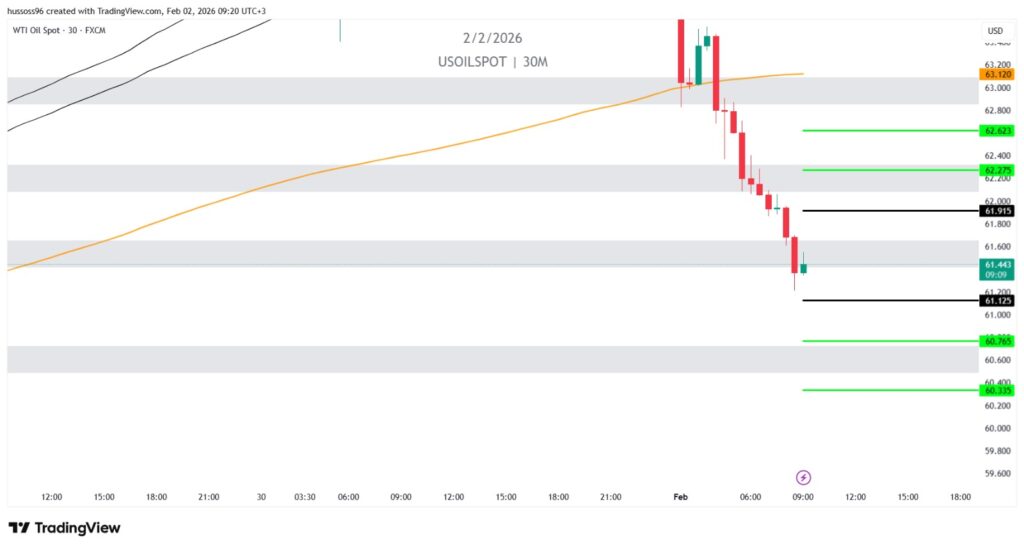Click the green 62.275 price tag
1024x549 pixels.
click(996, 170)
